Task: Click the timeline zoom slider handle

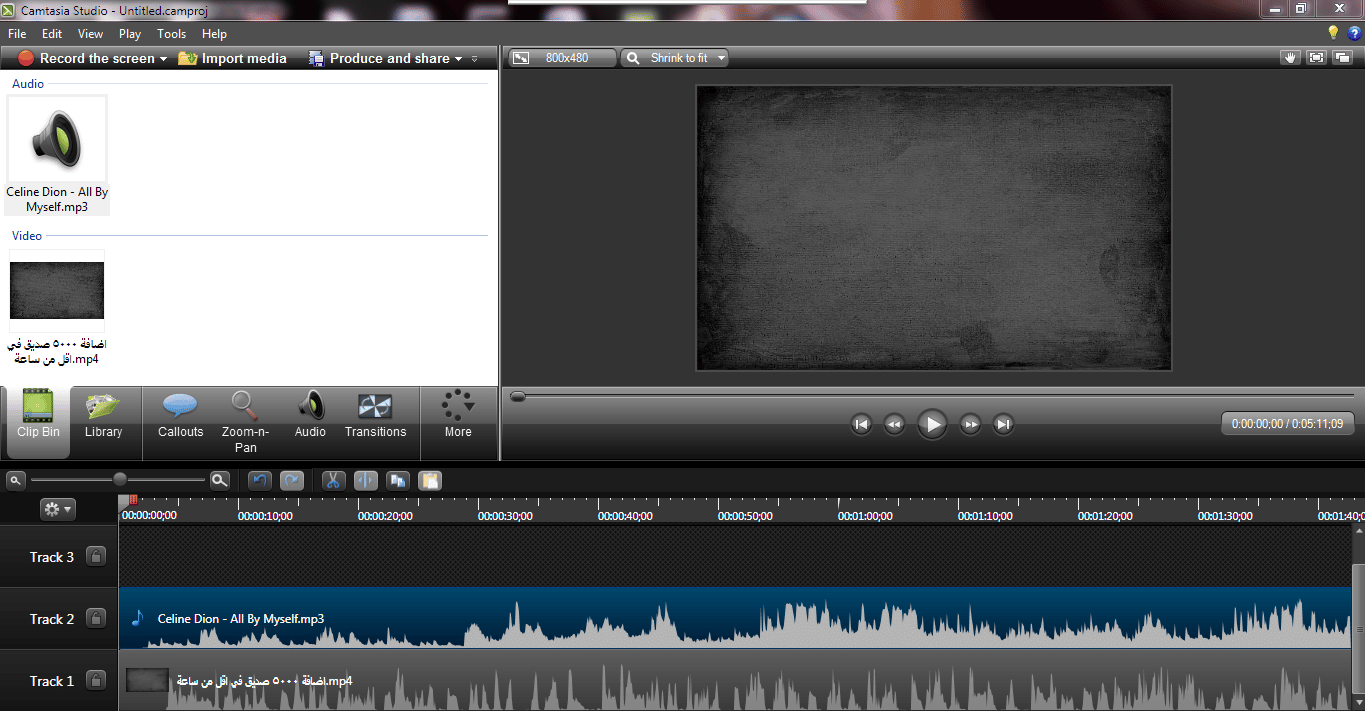Action: pyautogui.click(x=121, y=479)
